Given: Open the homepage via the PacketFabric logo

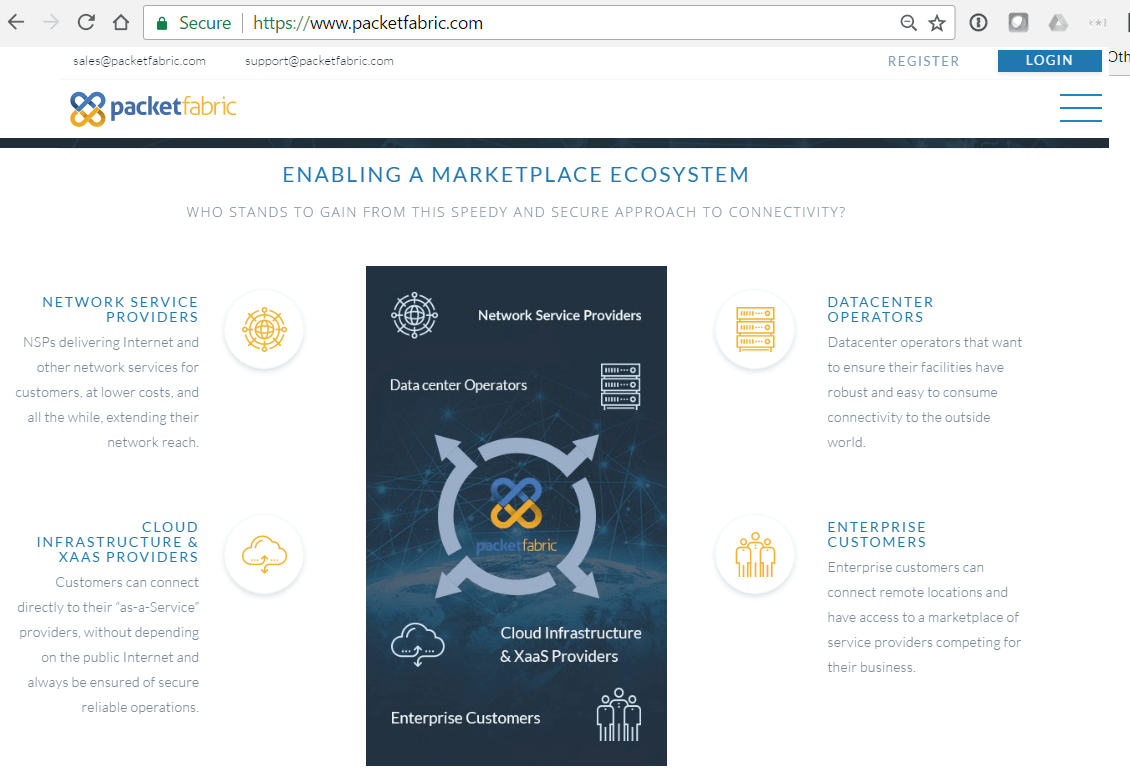Looking at the screenshot, I should (x=152, y=108).
